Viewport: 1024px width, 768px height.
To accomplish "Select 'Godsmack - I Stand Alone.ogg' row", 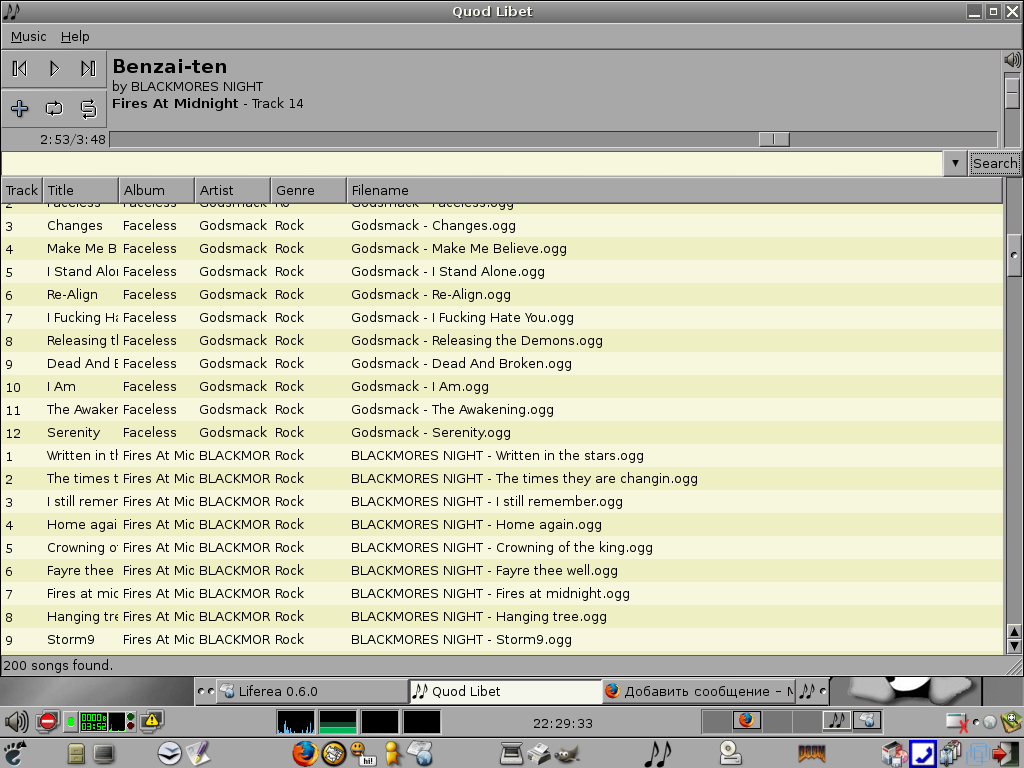I will (502, 272).
